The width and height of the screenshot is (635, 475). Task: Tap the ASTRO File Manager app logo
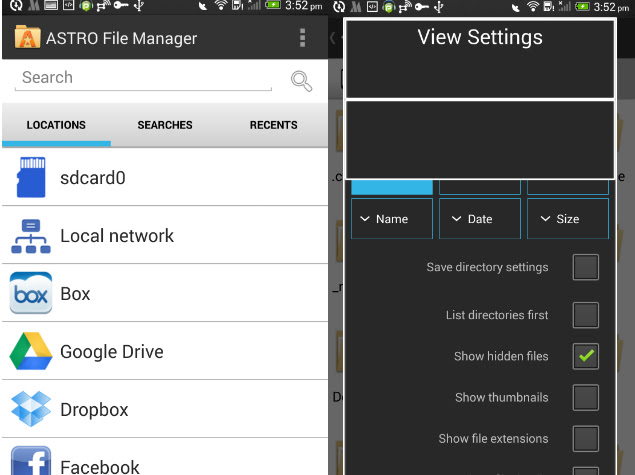coord(27,37)
